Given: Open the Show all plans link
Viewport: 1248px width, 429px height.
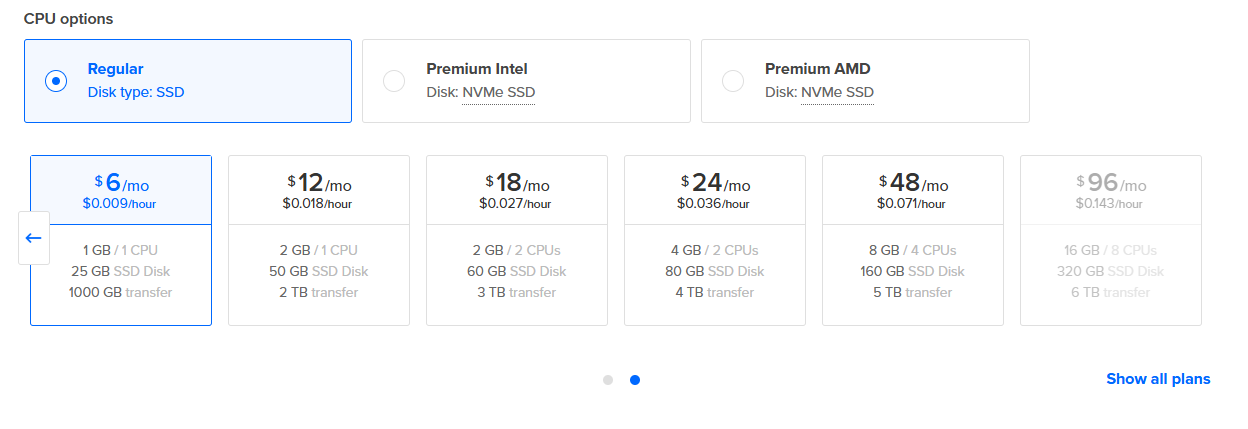Looking at the screenshot, I should tap(1158, 379).
